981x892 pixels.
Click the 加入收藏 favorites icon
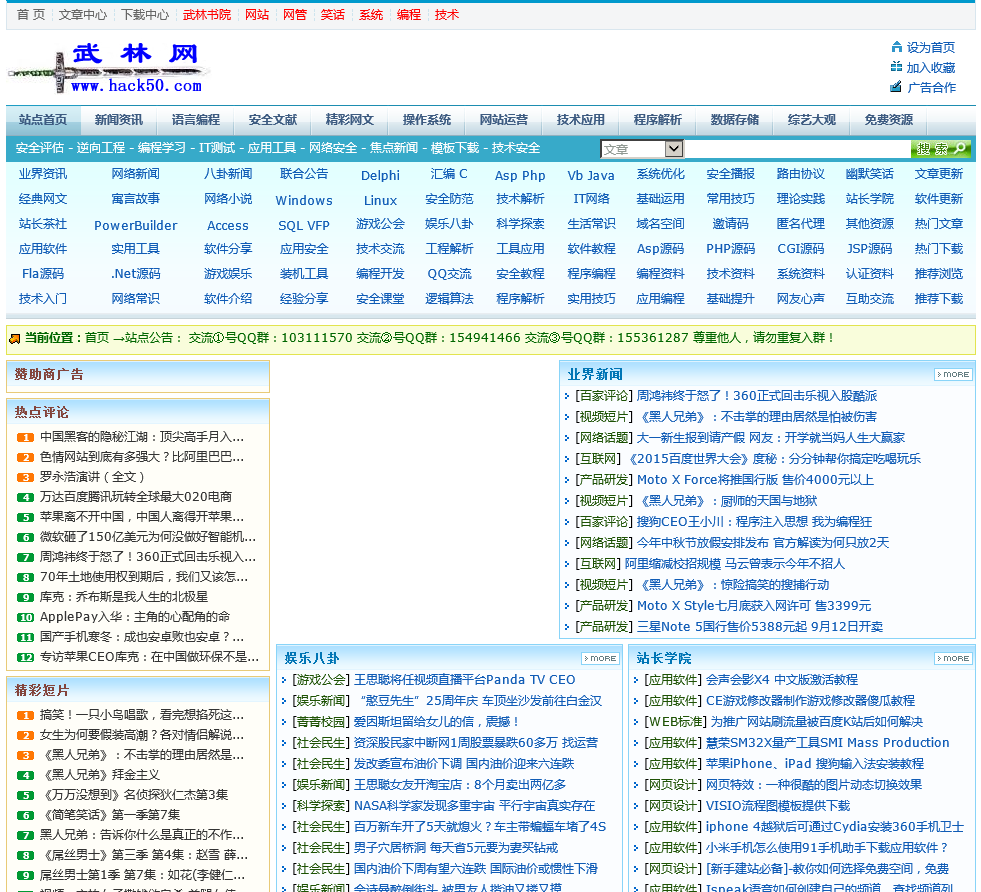896,67
